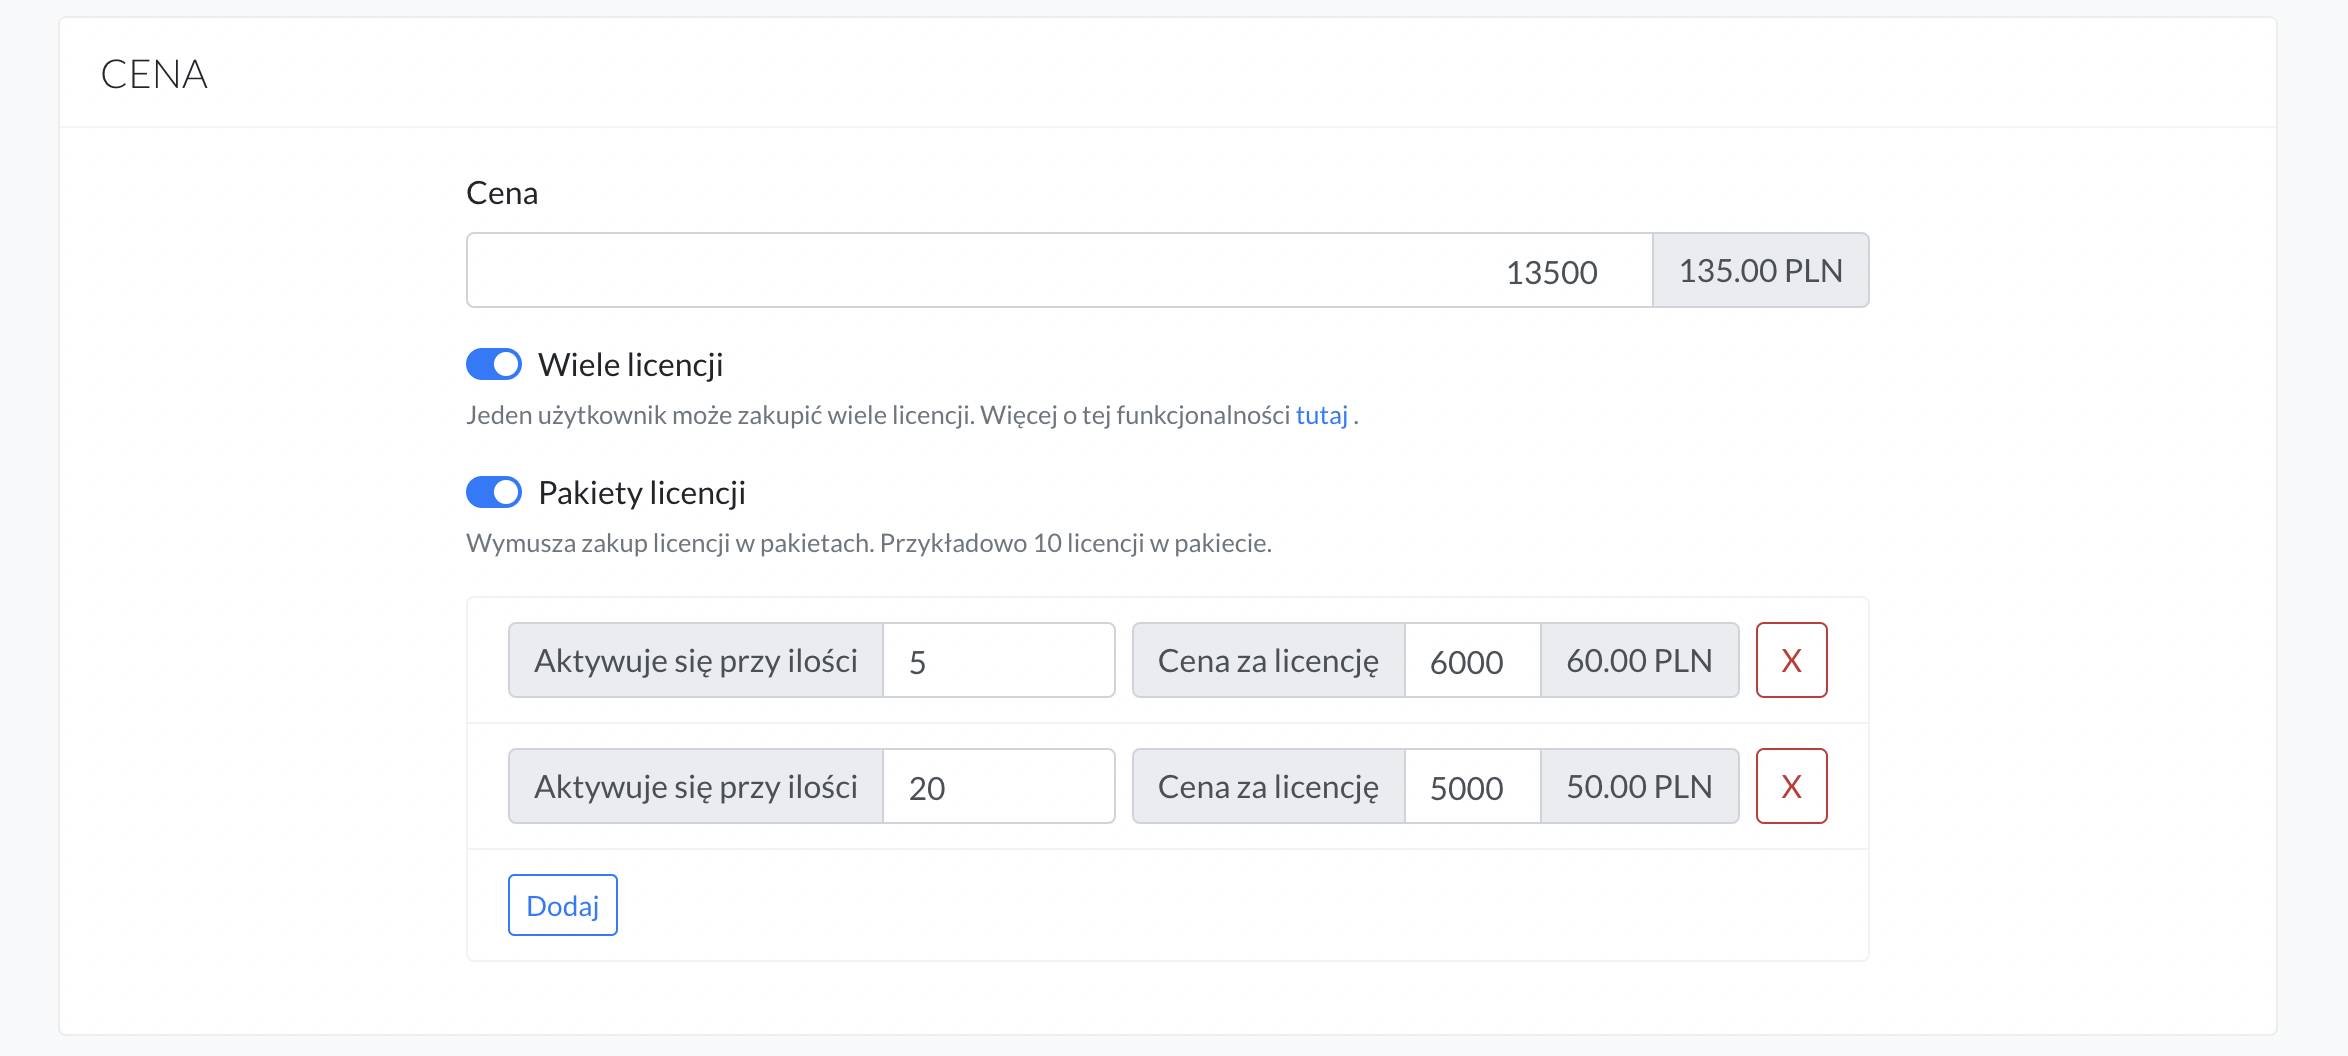Click the Cena field label
Image resolution: width=2348 pixels, height=1056 pixels.
click(x=502, y=193)
